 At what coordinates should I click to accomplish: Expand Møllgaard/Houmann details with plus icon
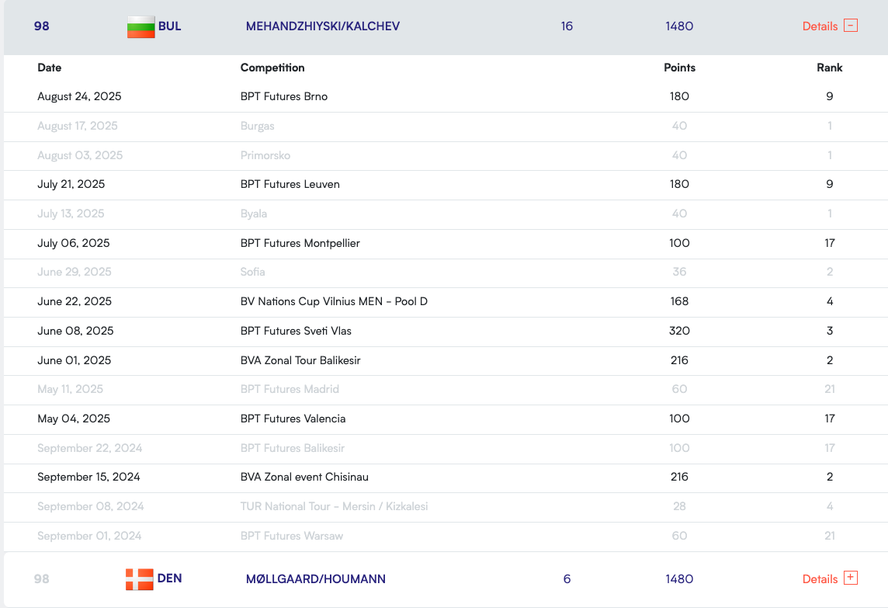pyautogui.click(x=850, y=578)
